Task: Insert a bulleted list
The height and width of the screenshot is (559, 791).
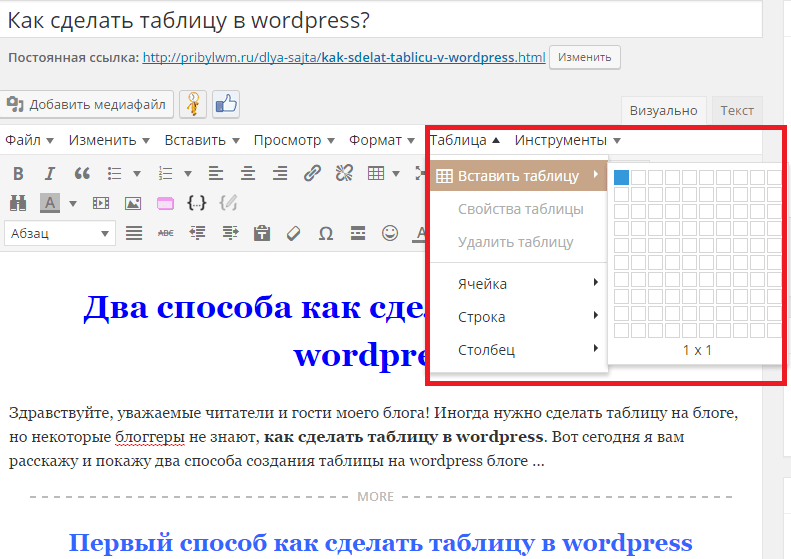Action: click(115, 174)
